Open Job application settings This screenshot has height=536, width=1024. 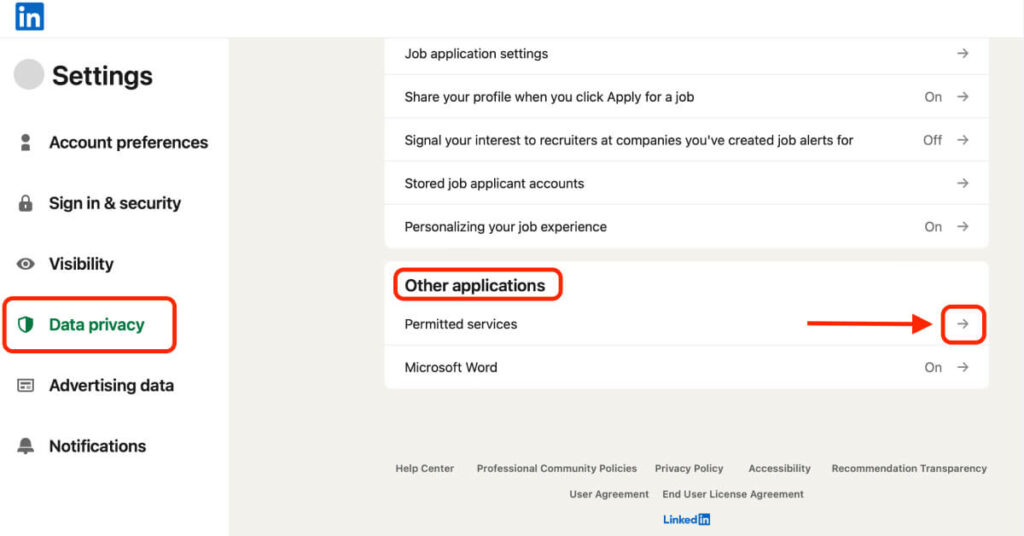tap(686, 54)
